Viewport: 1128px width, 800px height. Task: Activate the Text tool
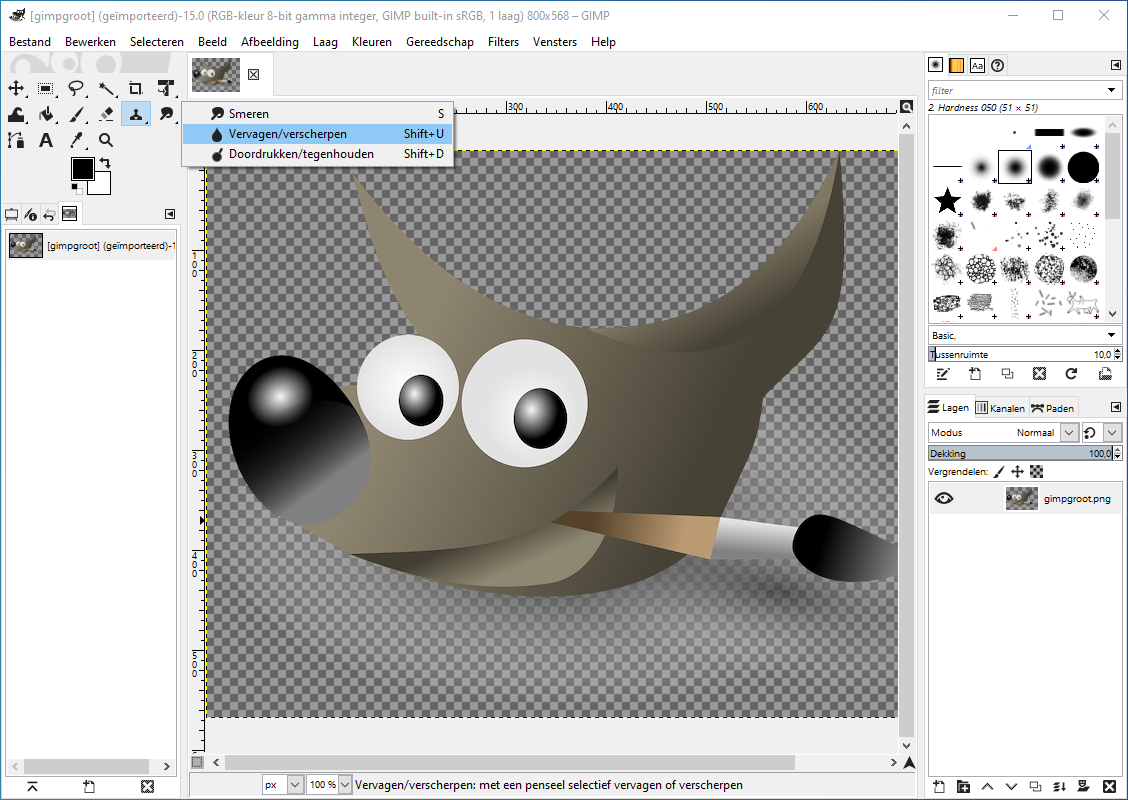click(46, 140)
